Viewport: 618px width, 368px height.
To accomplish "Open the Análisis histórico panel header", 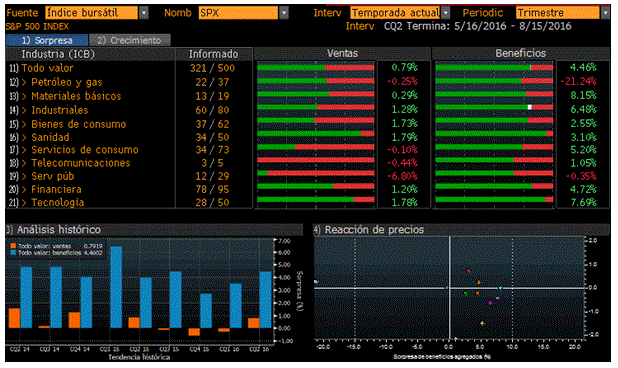I will point(154,230).
